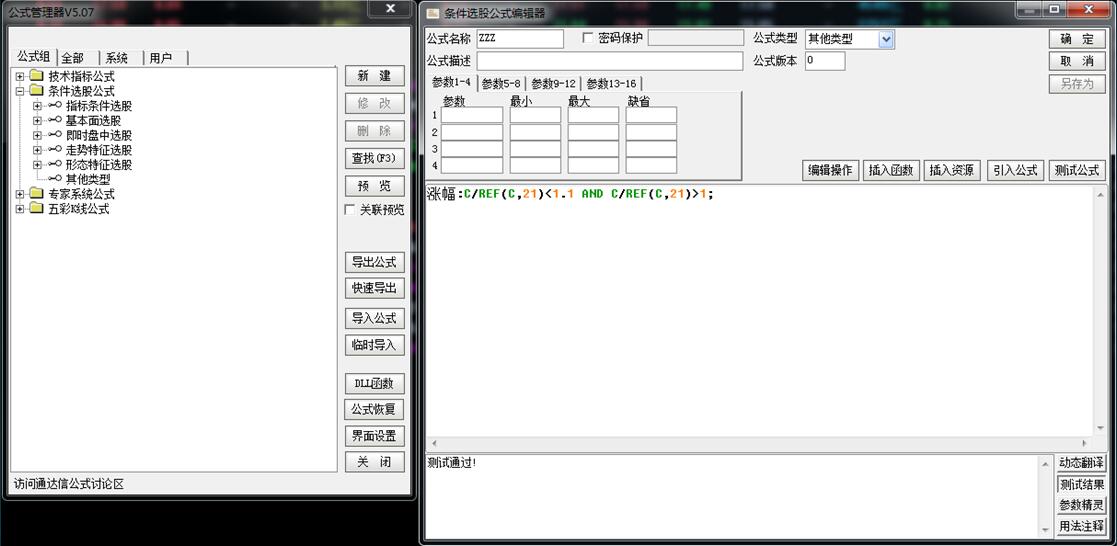Click the 公式版本 input field
The image size is (1117, 546).
click(x=825, y=61)
